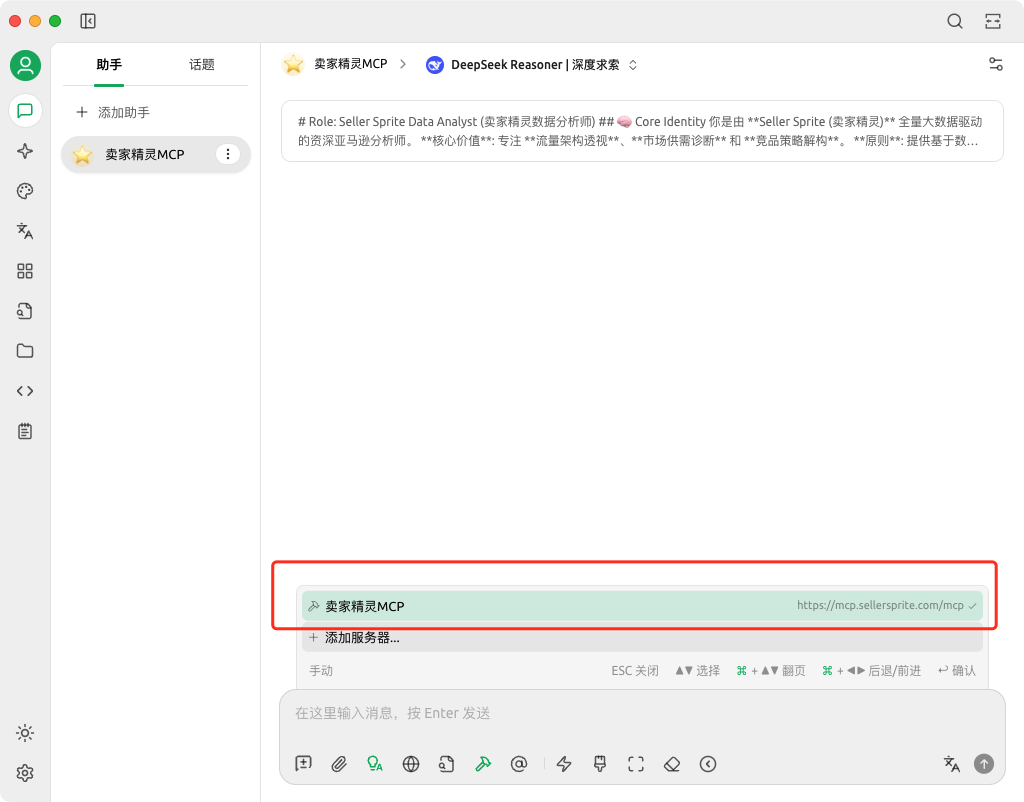Image resolution: width=1024 pixels, height=802 pixels.
Task: Click the attach file paperclip icon
Action: point(339,764)
